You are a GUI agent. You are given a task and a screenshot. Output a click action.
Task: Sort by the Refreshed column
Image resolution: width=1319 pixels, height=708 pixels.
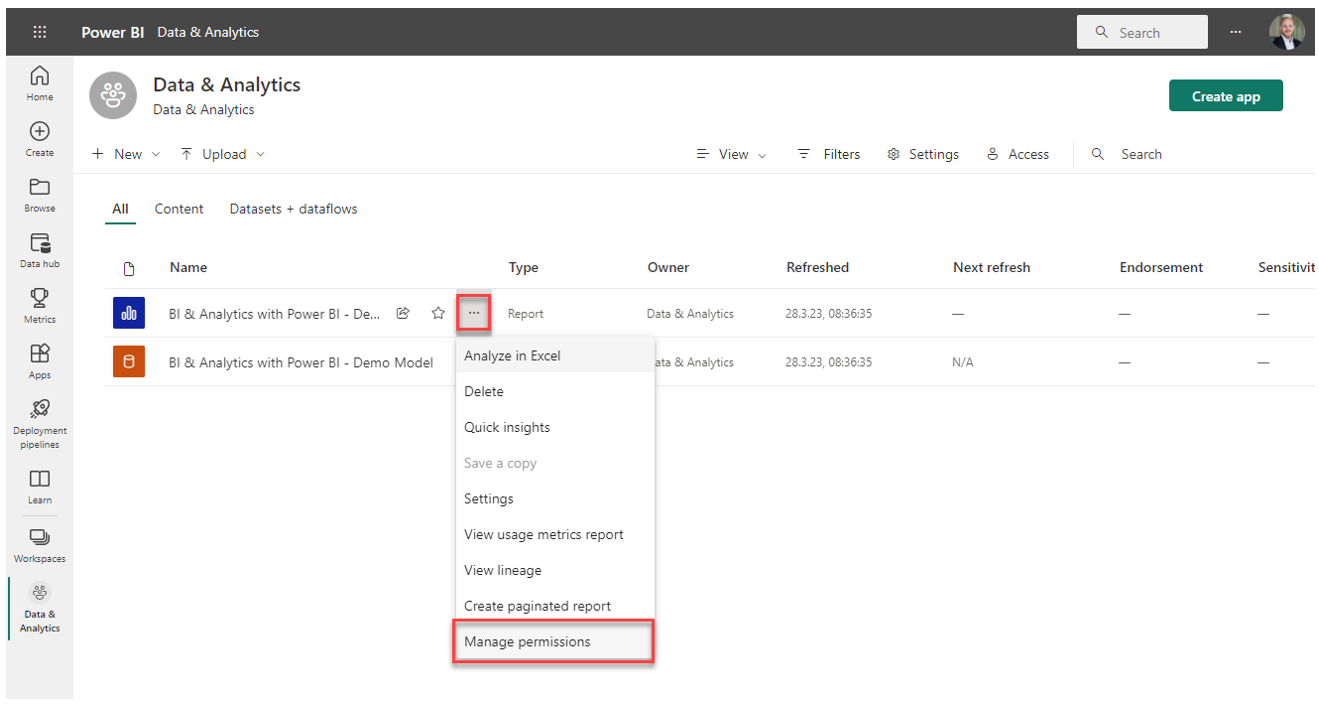click(817, 267)
